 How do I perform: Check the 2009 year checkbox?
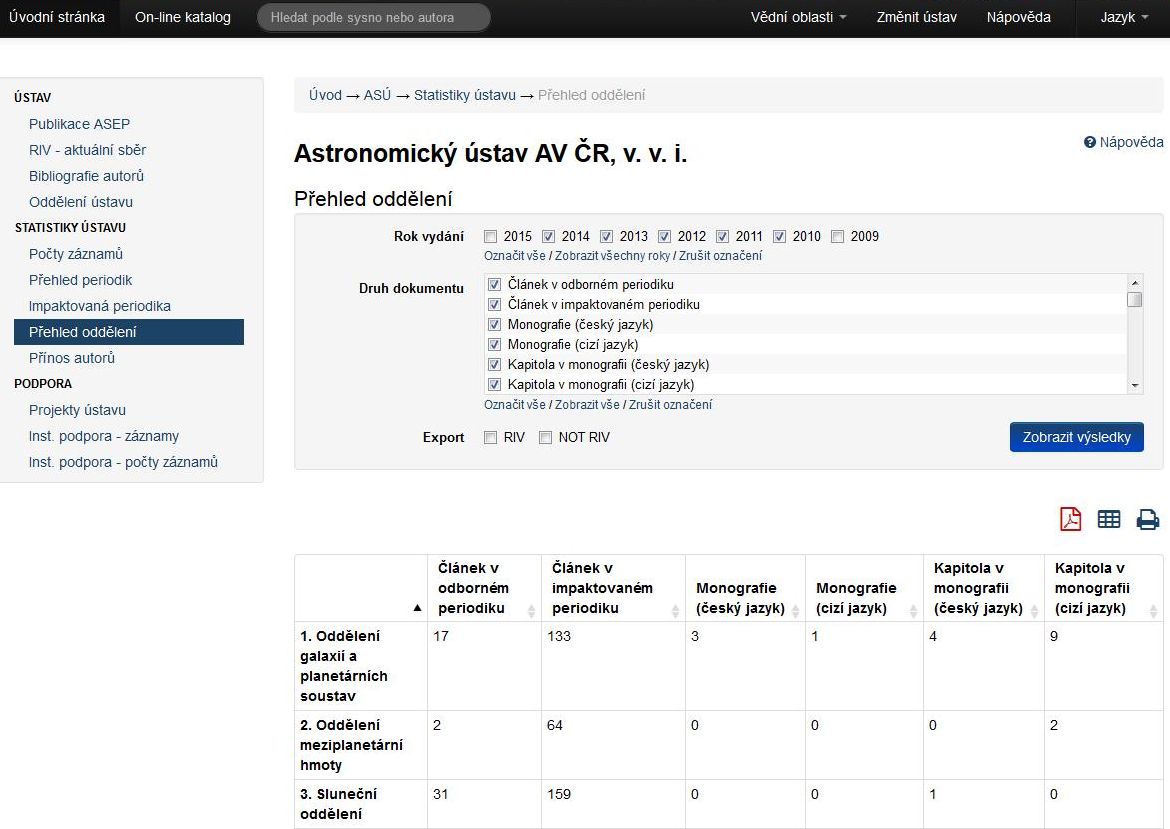click(x=837, y=237)
